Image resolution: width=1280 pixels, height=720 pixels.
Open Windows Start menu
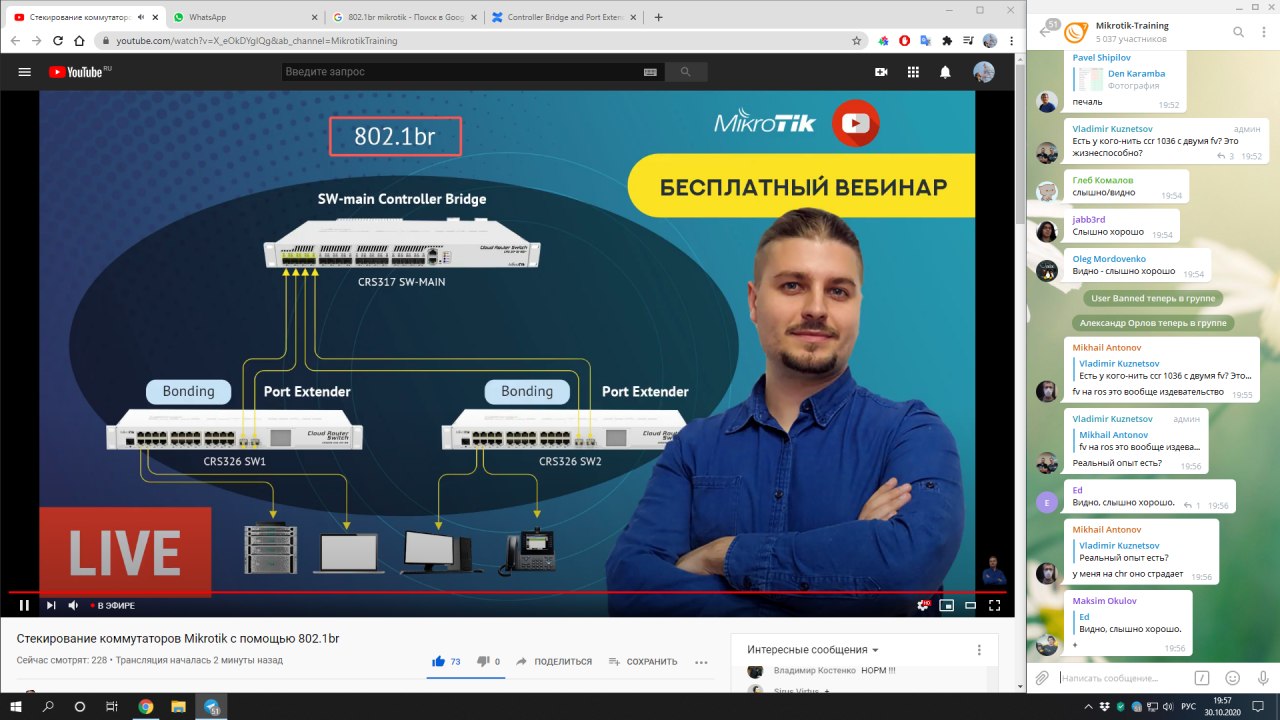16,706
